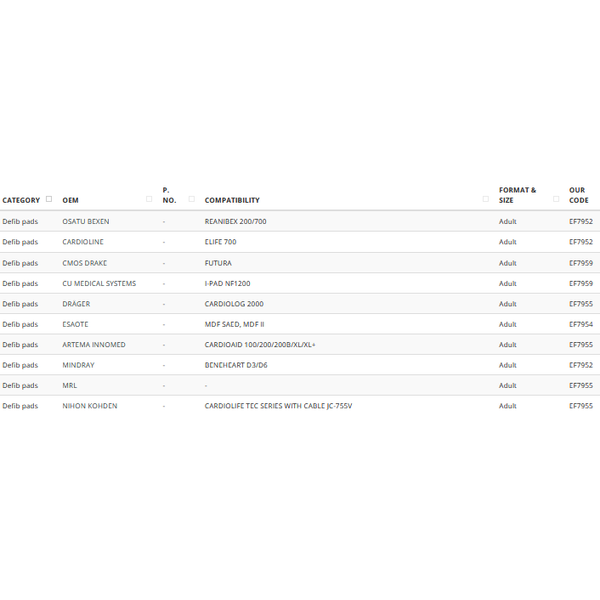Sort table by OEM column header
Screen dimensions: 600x600
pos(70,200)
